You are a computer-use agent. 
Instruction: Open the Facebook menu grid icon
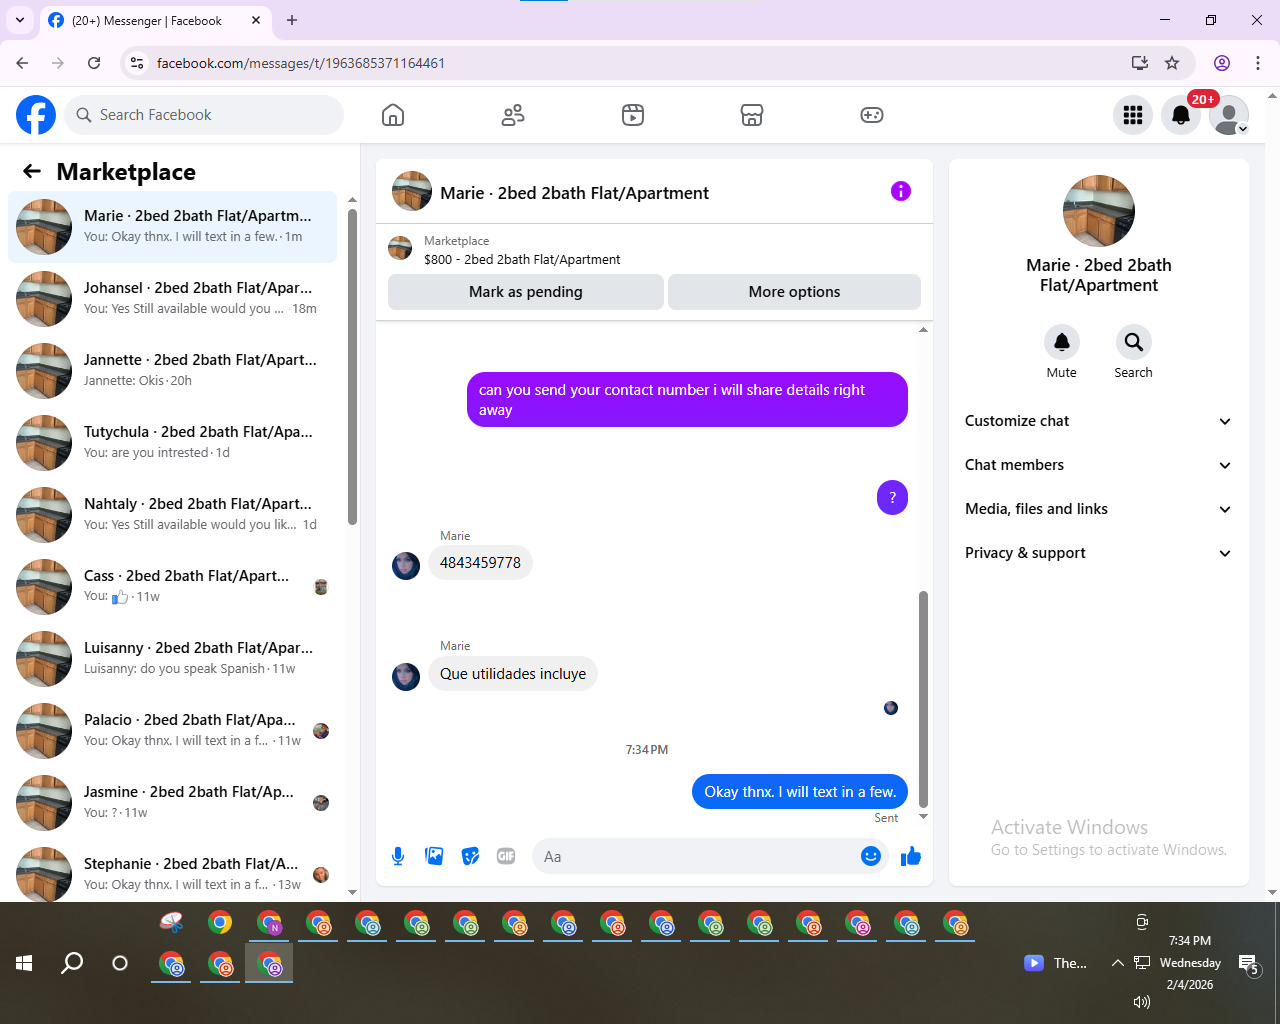pos(1133,115)
